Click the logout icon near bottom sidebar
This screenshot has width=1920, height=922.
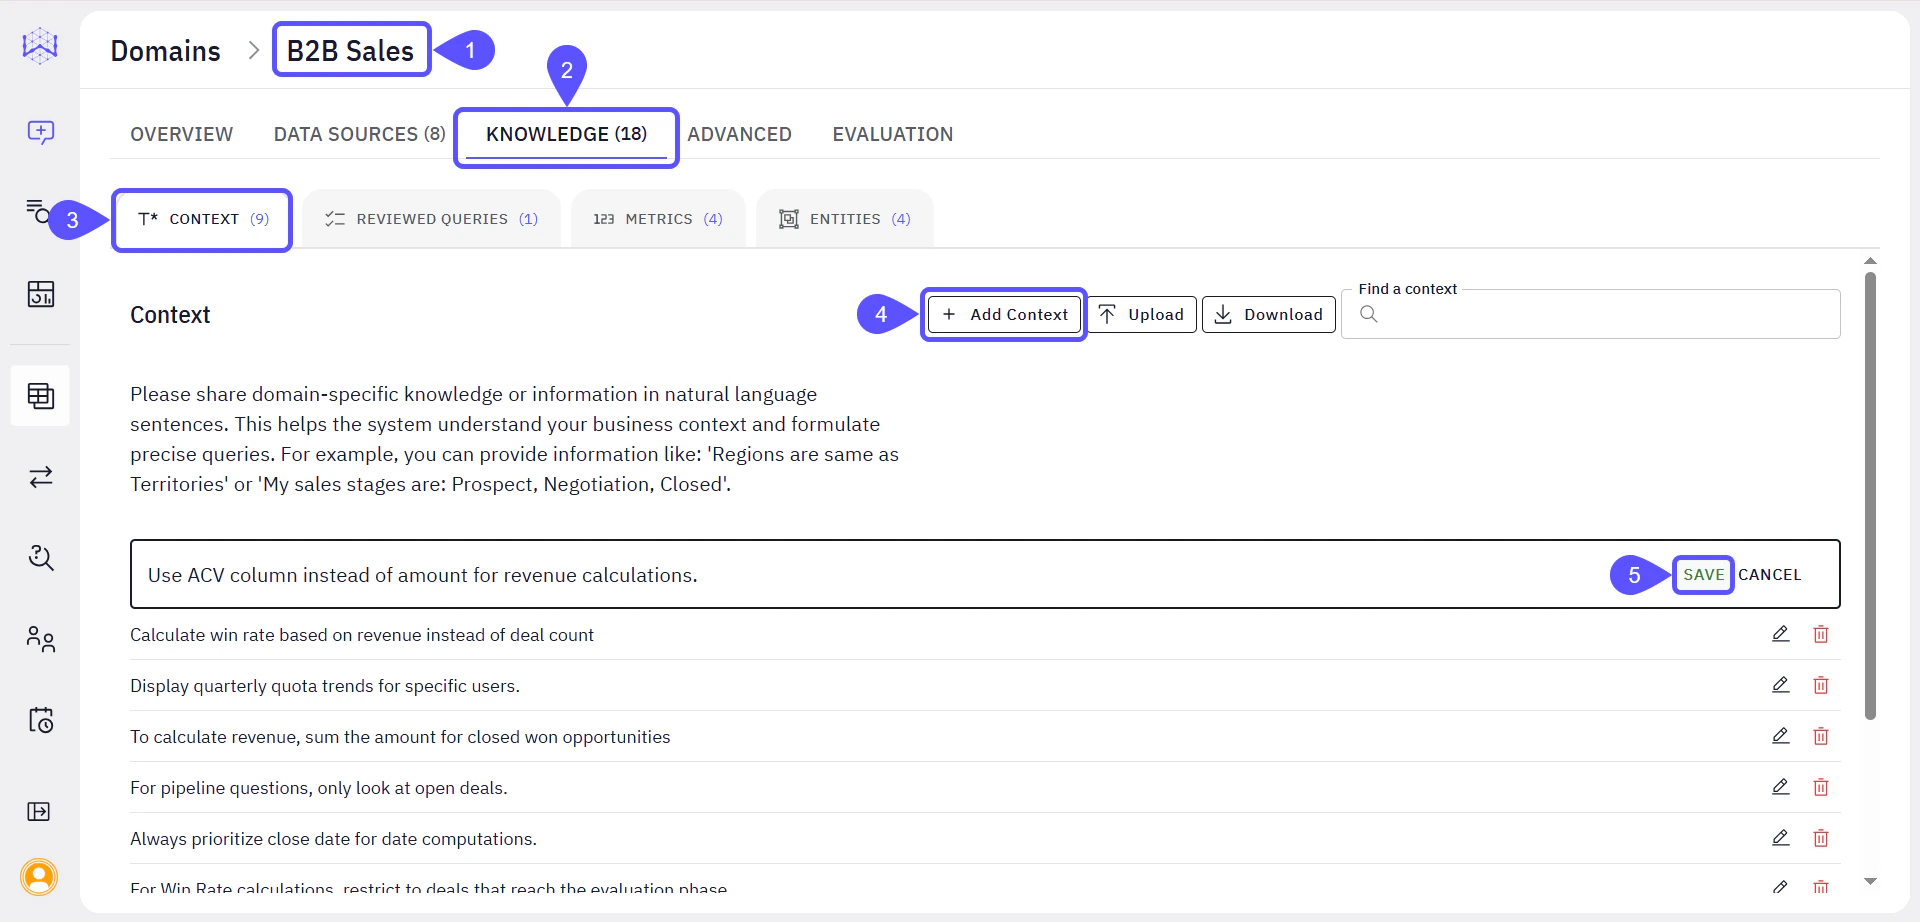(40, 811)
